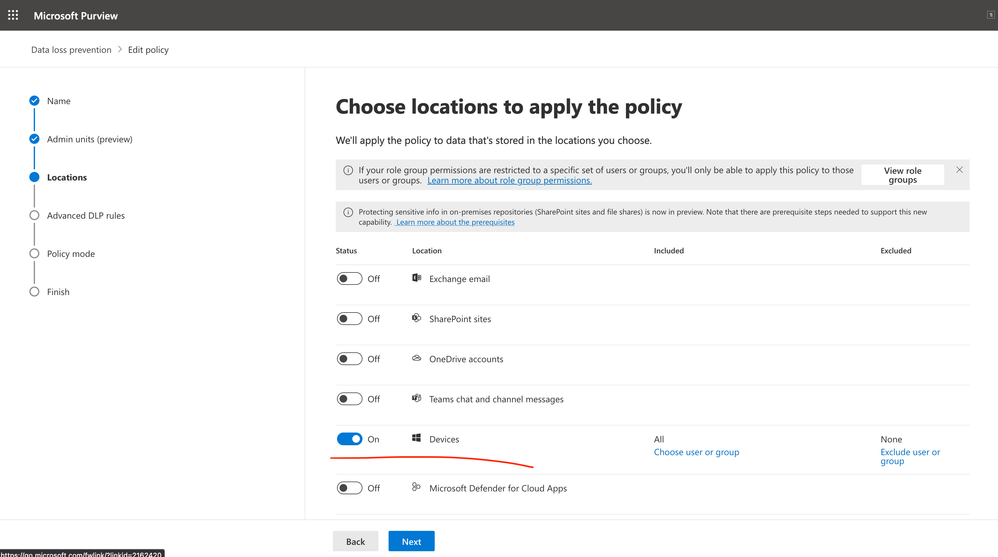This screenshot has height=557, width=998.
Task: Click the info icon in on-premises banner
Action: pyautogui.click(x=348, y=212)
